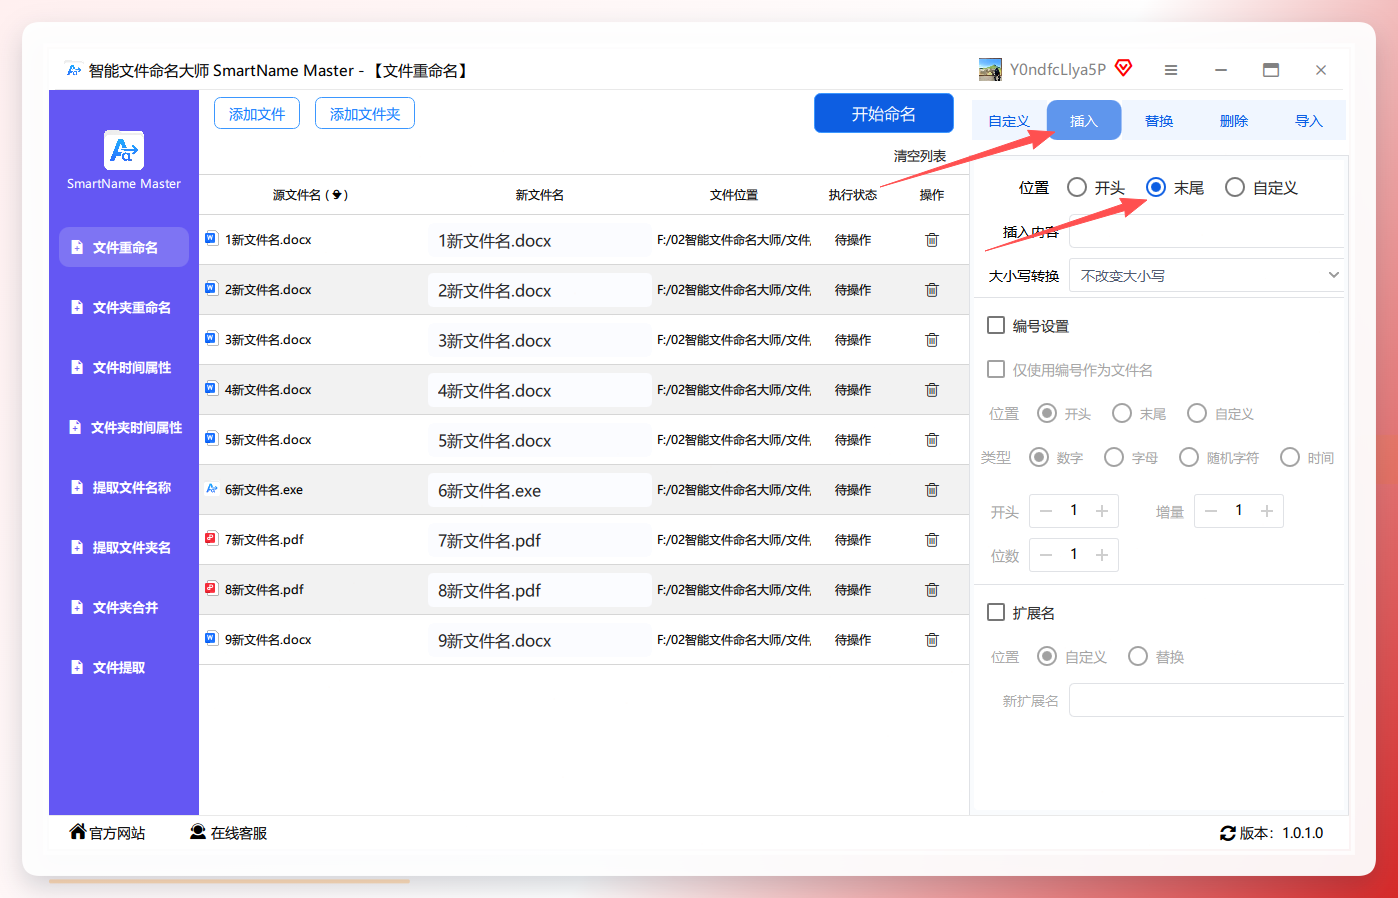Click trash icon for 5新文件名.docx
1398x898 pixels.
(932, 440)
